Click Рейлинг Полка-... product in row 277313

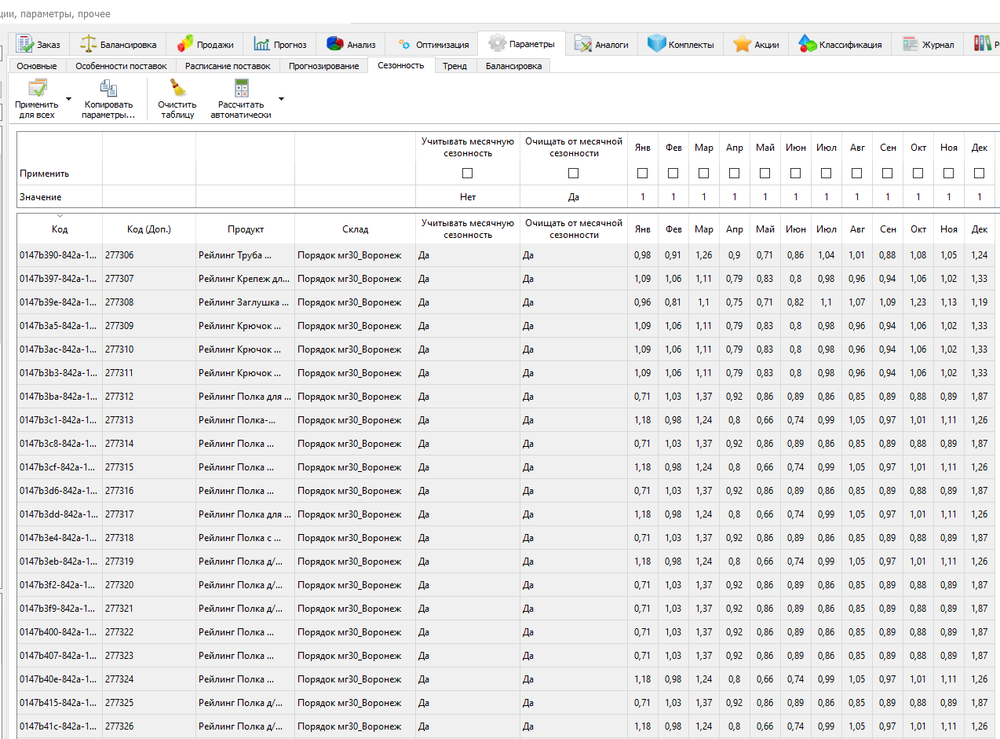pos(245,420)
